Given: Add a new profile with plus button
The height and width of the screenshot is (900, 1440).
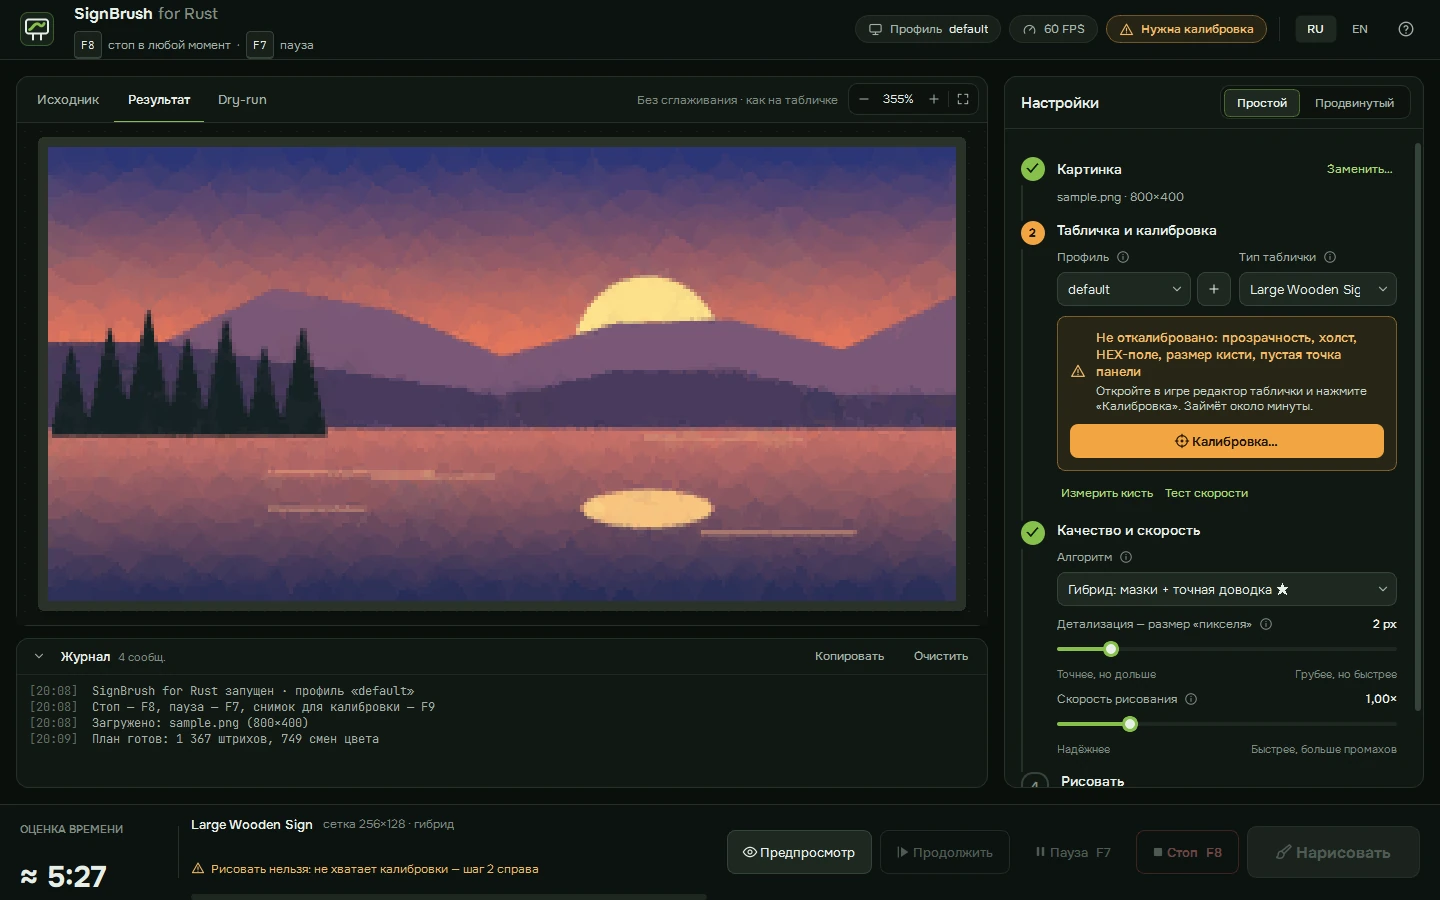Looking at the screenshot, I should coord(1214,289).
